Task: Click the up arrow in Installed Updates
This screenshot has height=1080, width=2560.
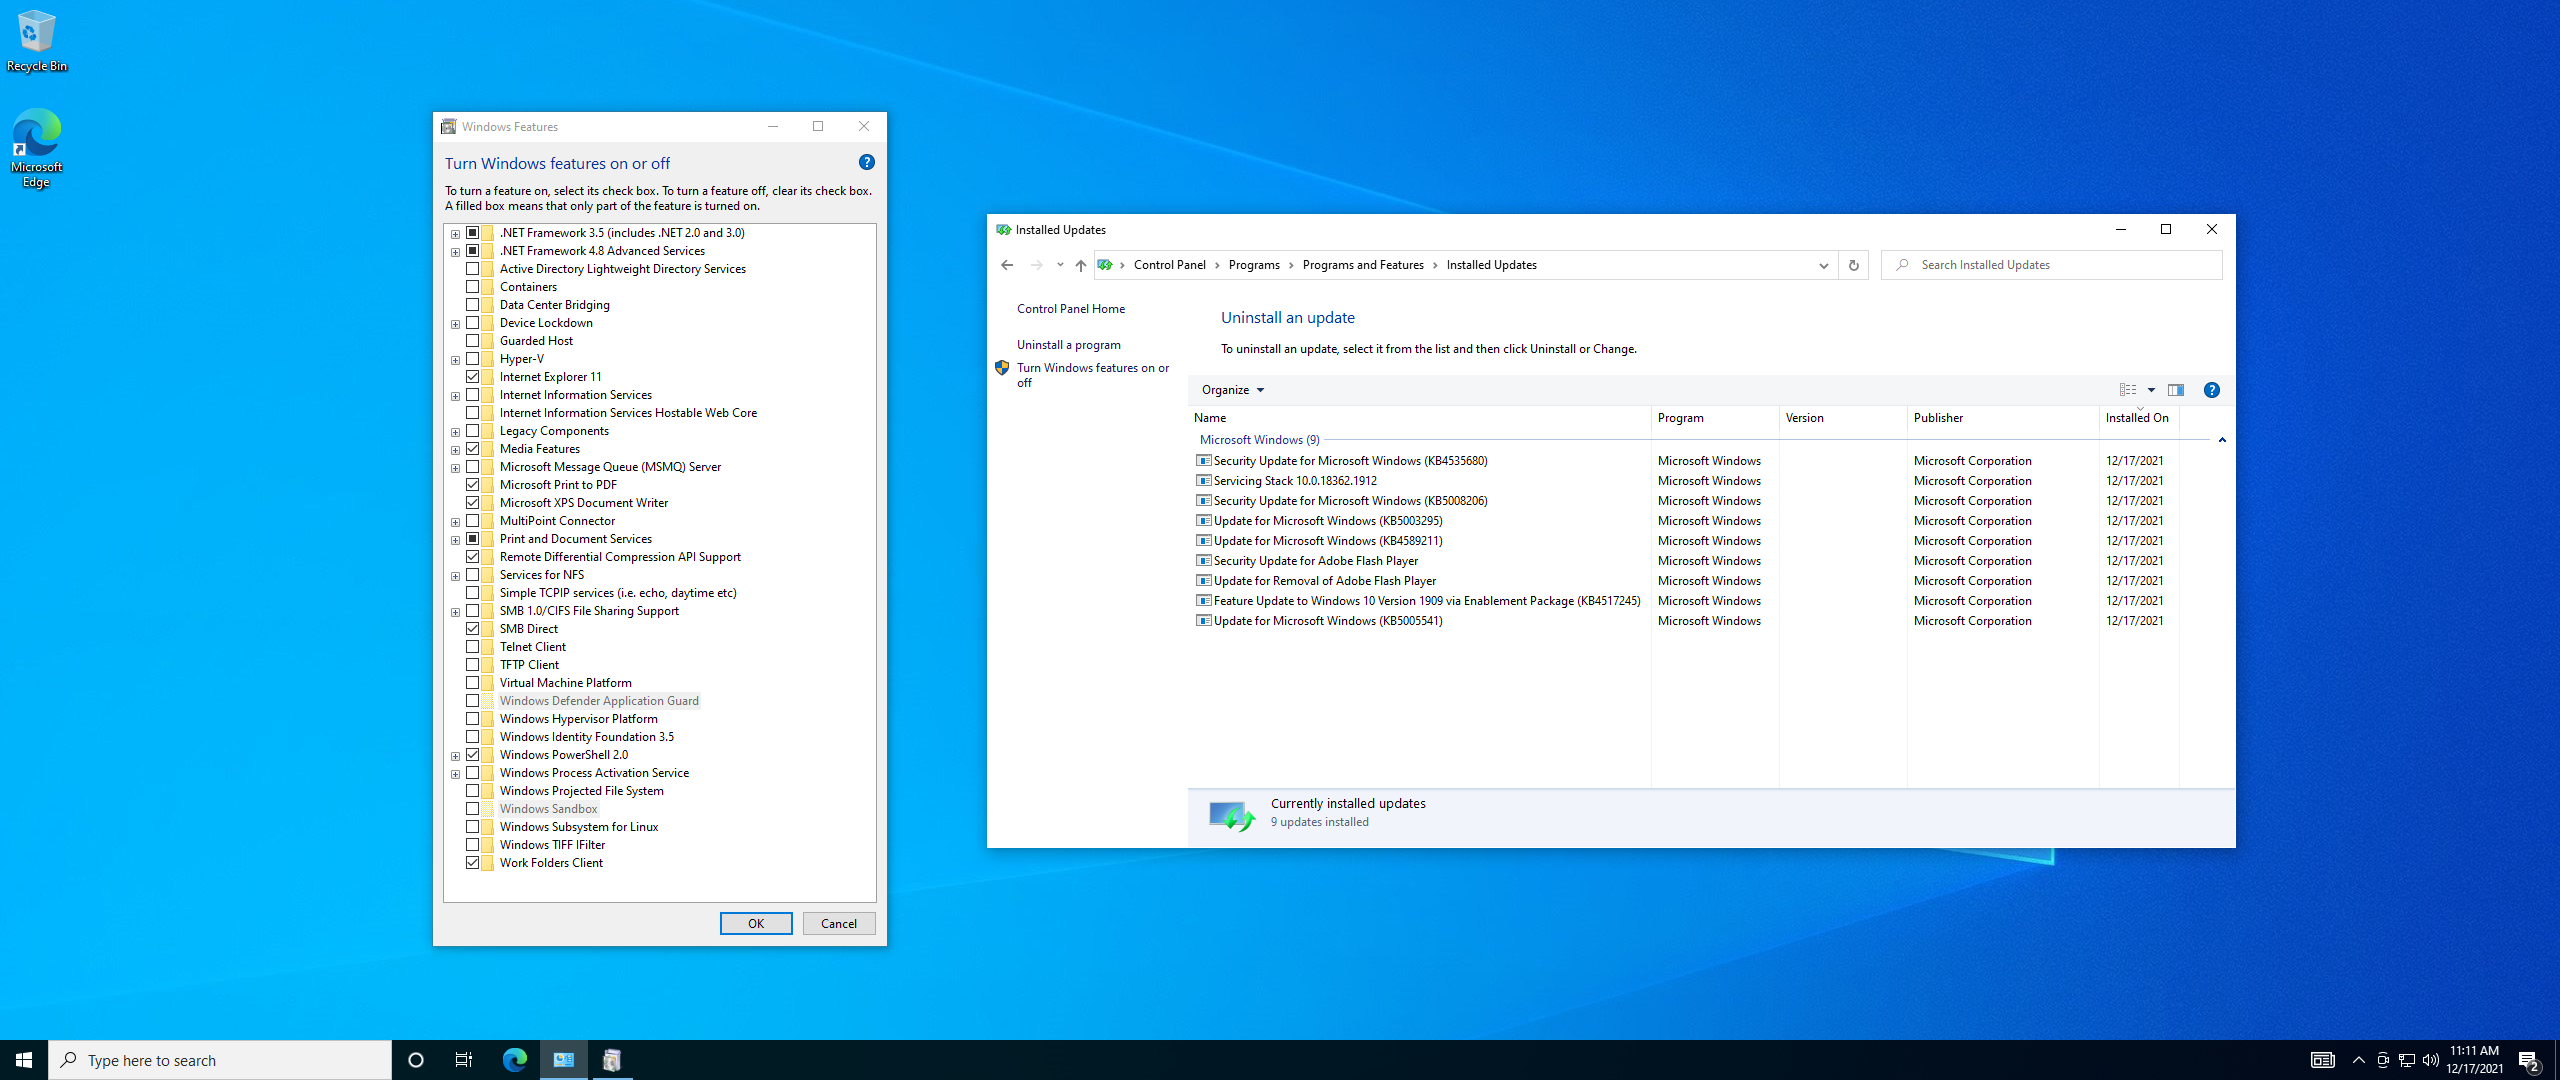Action: (x=1080, y=265)
